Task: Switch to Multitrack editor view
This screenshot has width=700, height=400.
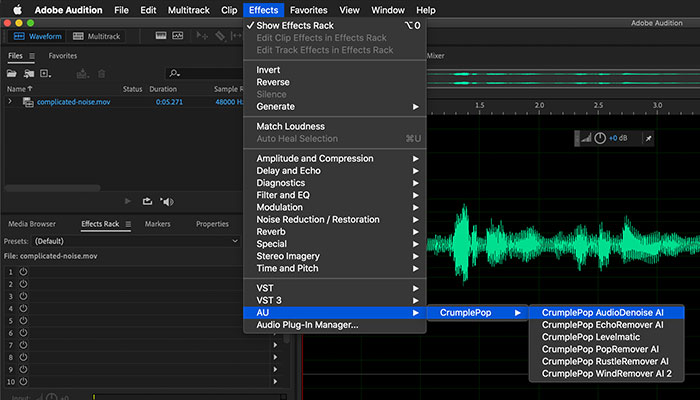Action: pos(96,36)
